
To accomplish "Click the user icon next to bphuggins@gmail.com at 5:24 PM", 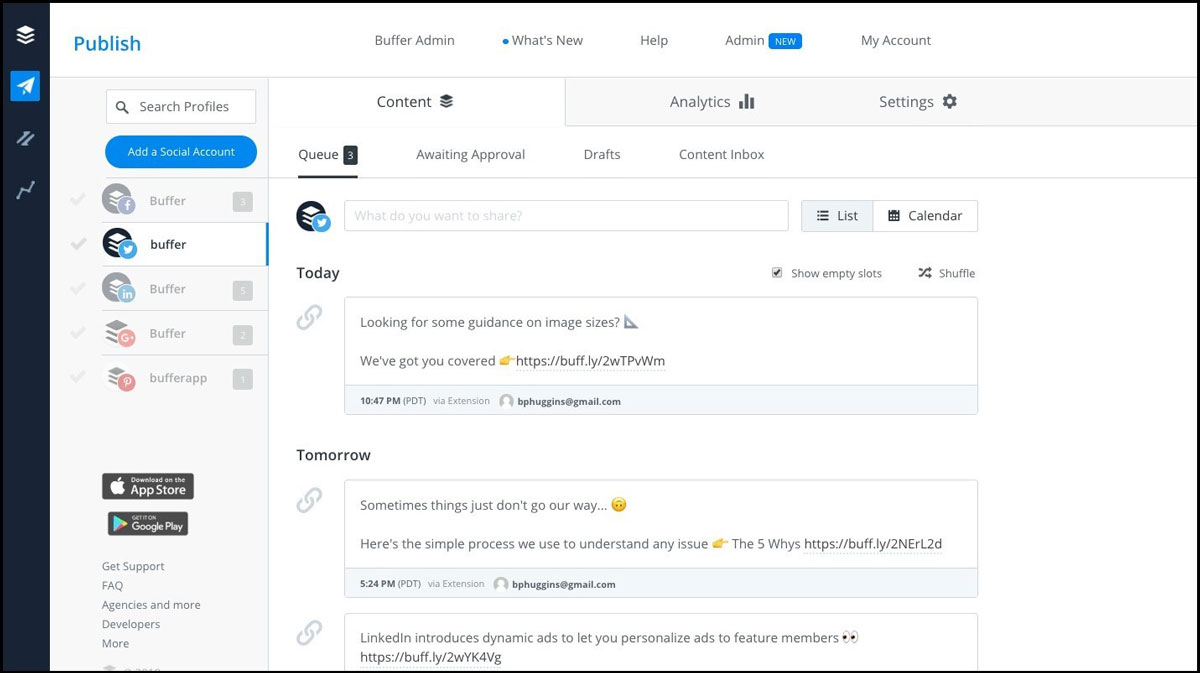I will tap(501, 584).
